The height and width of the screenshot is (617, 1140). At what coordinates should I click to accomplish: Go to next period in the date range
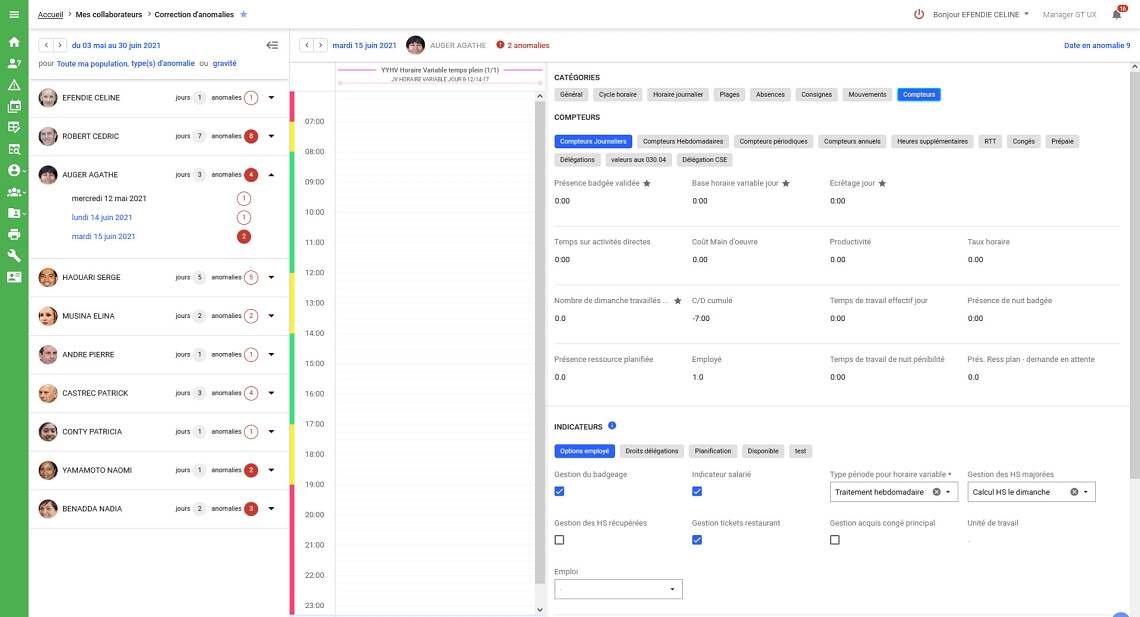pyautogui.click(x=60, y=45)
